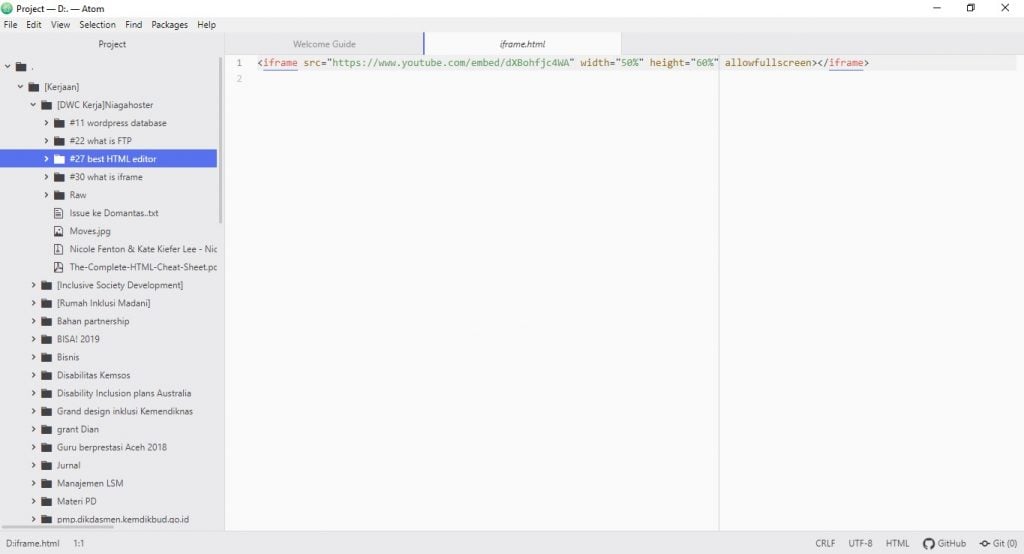Screen dimensions: 1024x554
Task: Click the GitHub octocat icon in status bar
Action: pyautogui.click(x=929, y=544)
